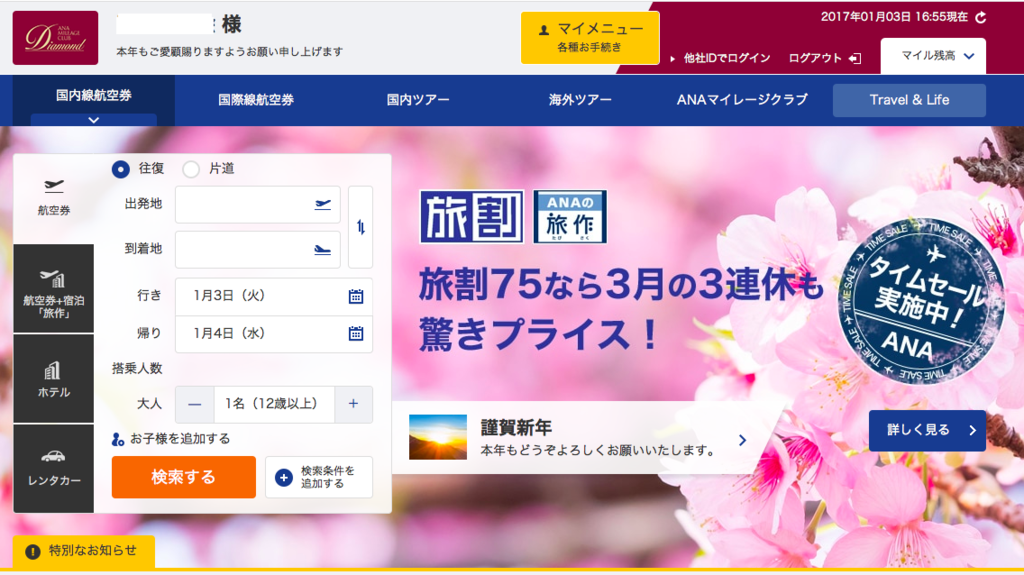
Task: Select the ホテル sidebar tab
Action: [54, 379]
